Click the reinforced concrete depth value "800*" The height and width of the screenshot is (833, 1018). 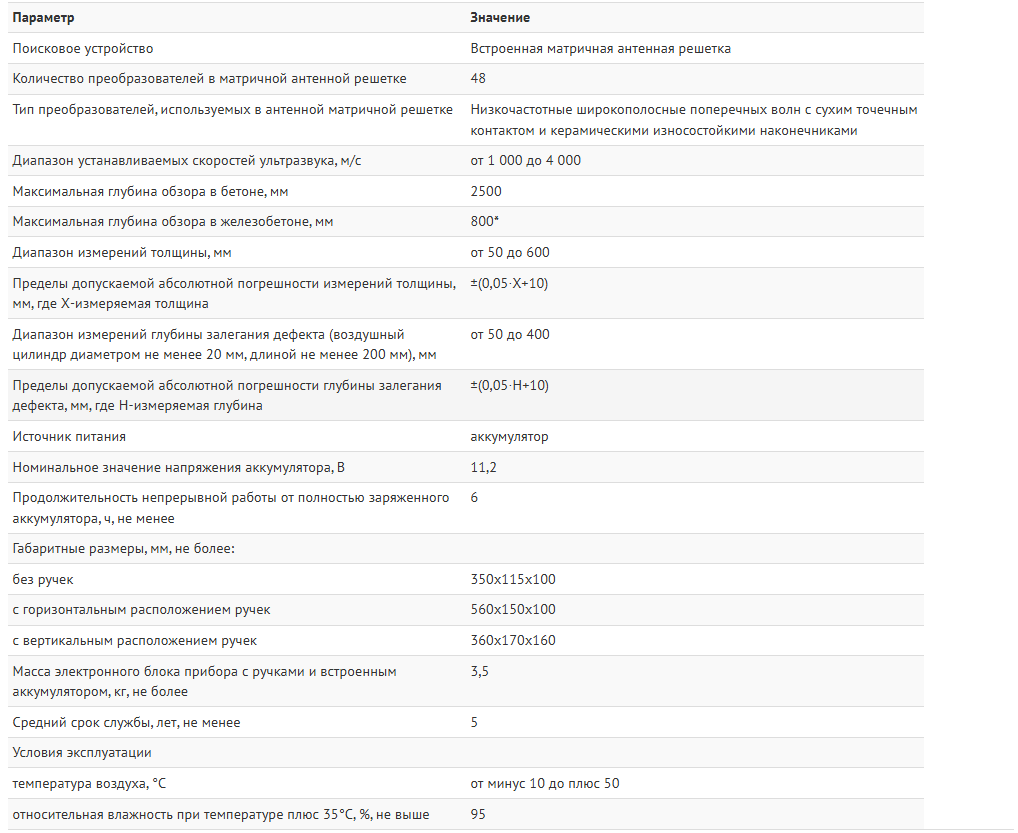485,221
